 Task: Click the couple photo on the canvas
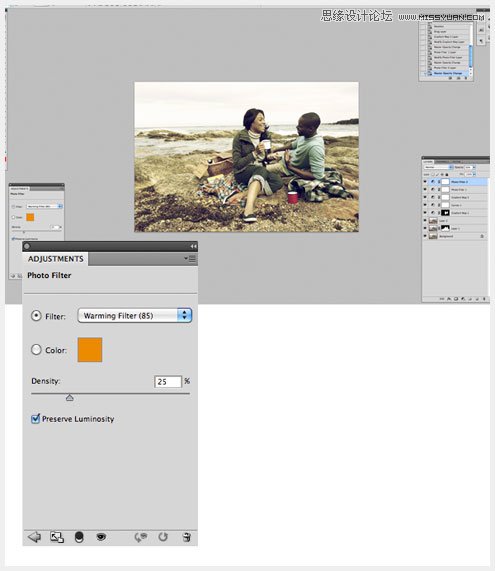pos(247,157)
